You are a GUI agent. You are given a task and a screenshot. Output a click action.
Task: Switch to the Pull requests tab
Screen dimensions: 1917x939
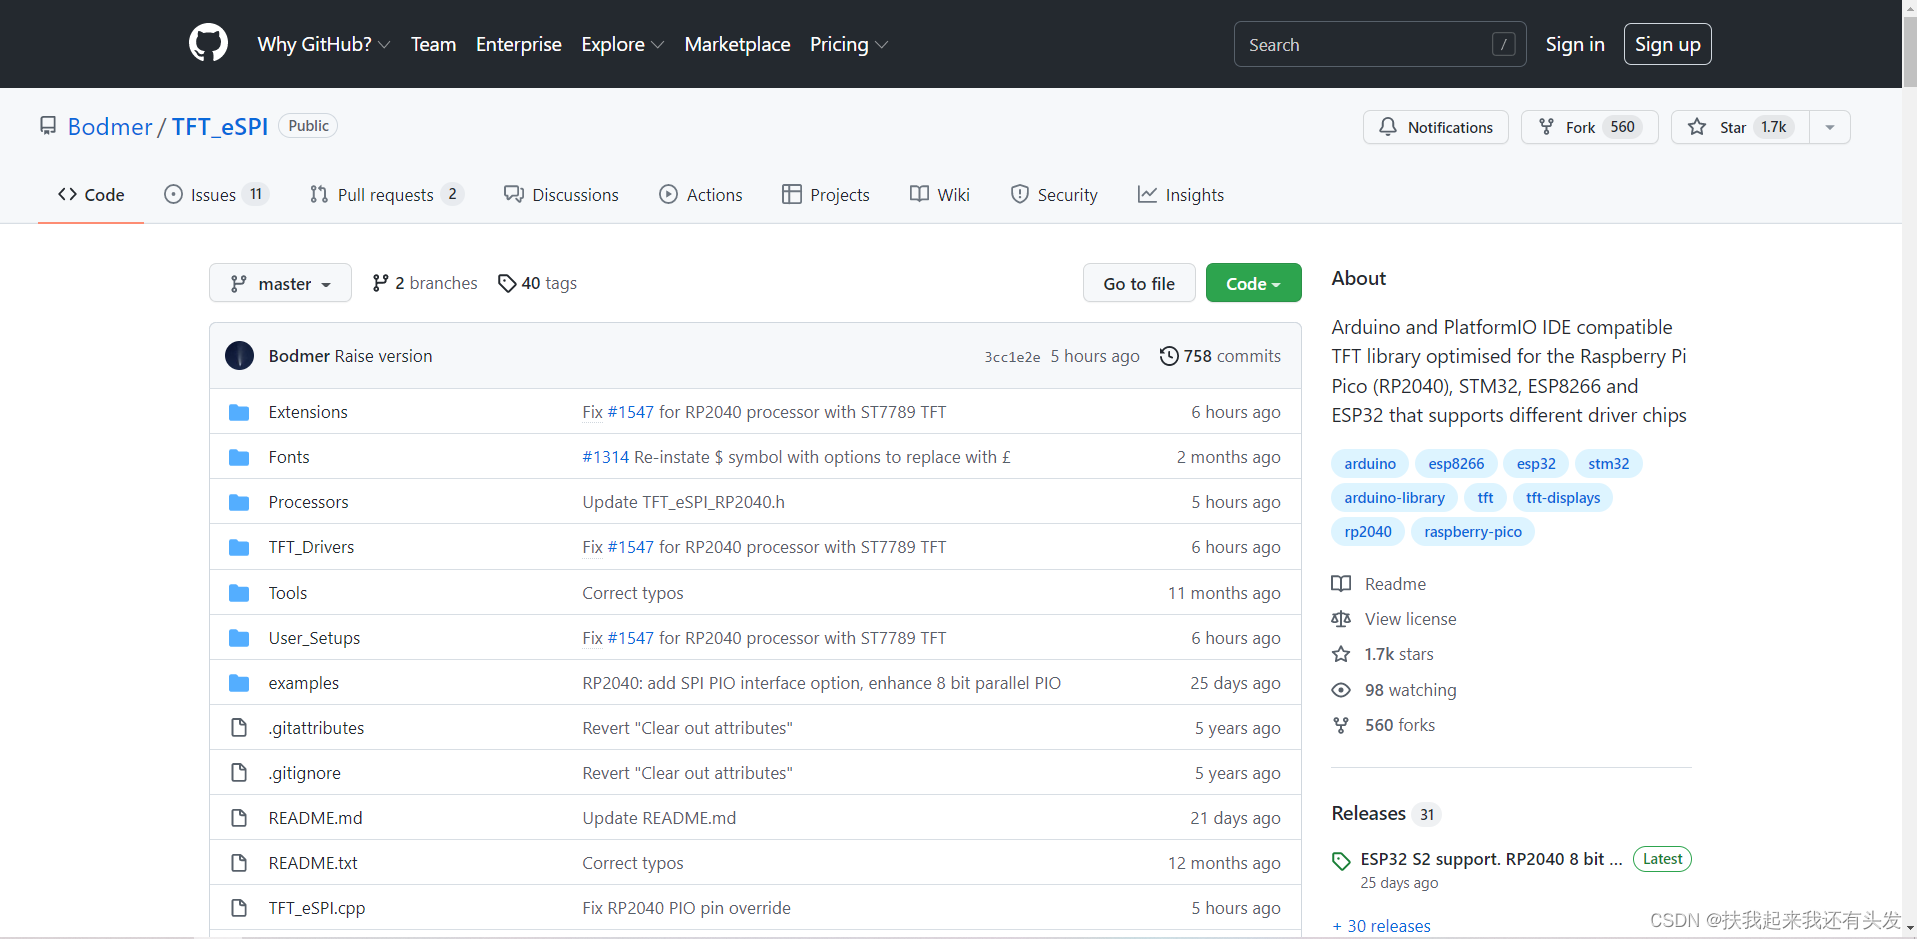387,195
